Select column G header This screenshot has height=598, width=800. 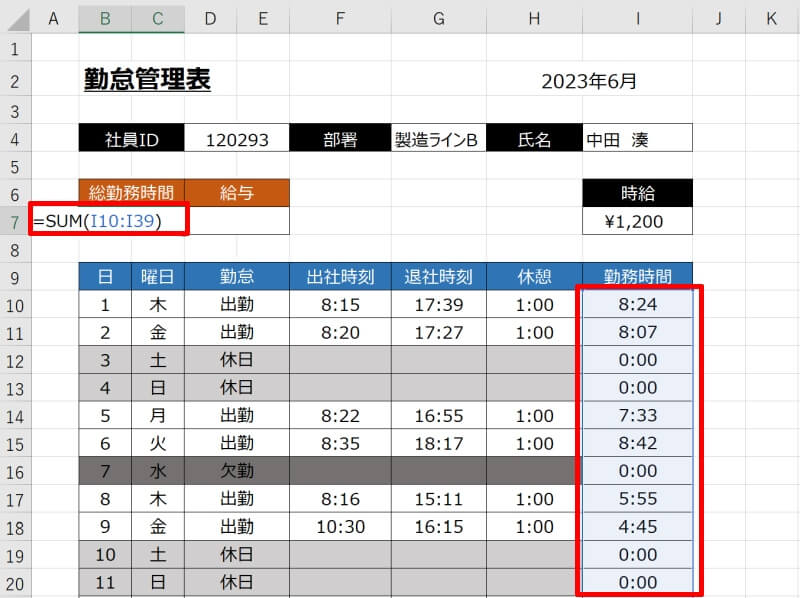coord(438,19)
